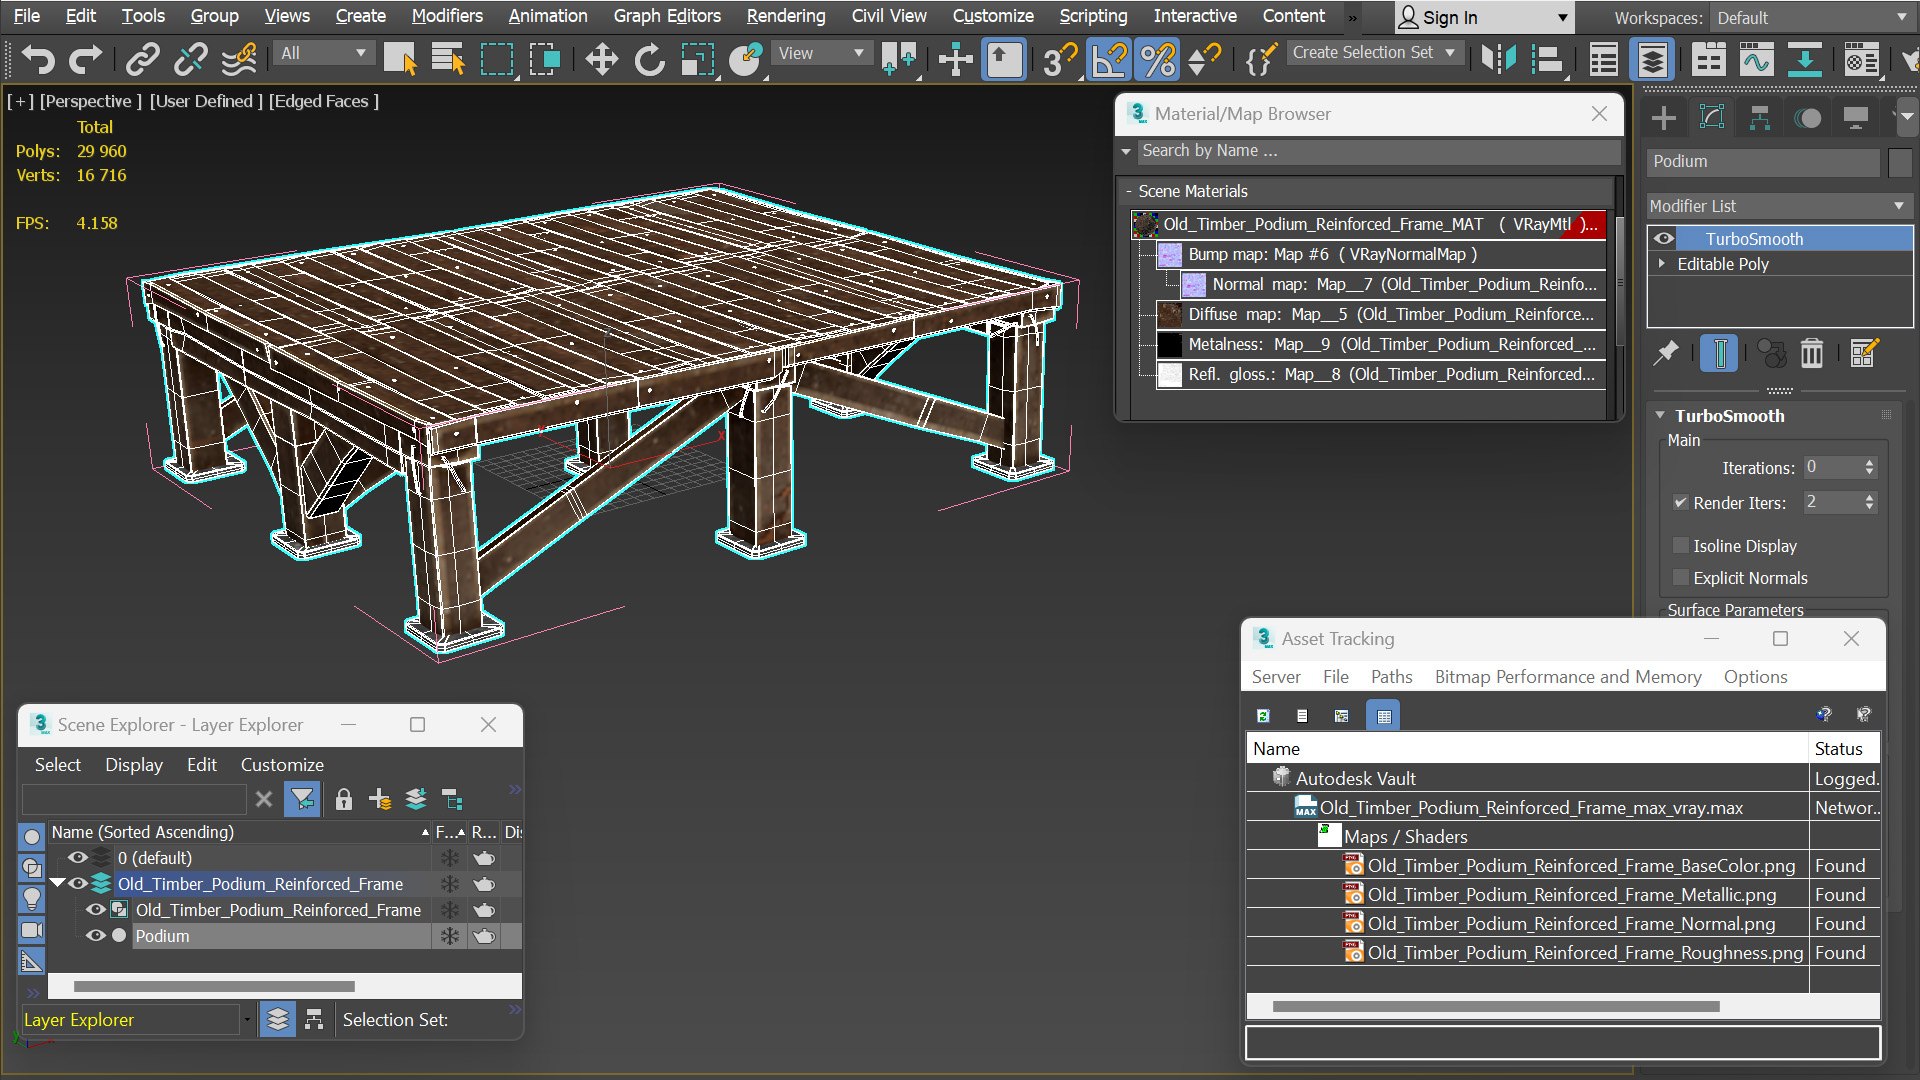Image resolution: width=1920 pixels, height=1080 pixels.
Task: Collapse the Scene Materials group
Action: point(1129,191)
